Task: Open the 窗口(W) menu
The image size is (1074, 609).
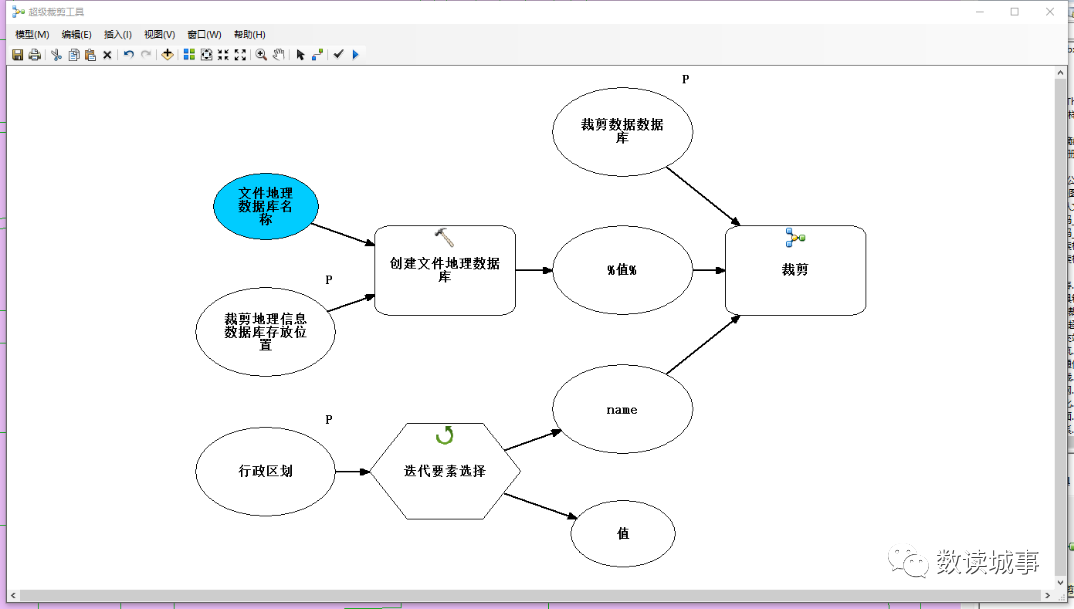Action: [x=204, y=34]
